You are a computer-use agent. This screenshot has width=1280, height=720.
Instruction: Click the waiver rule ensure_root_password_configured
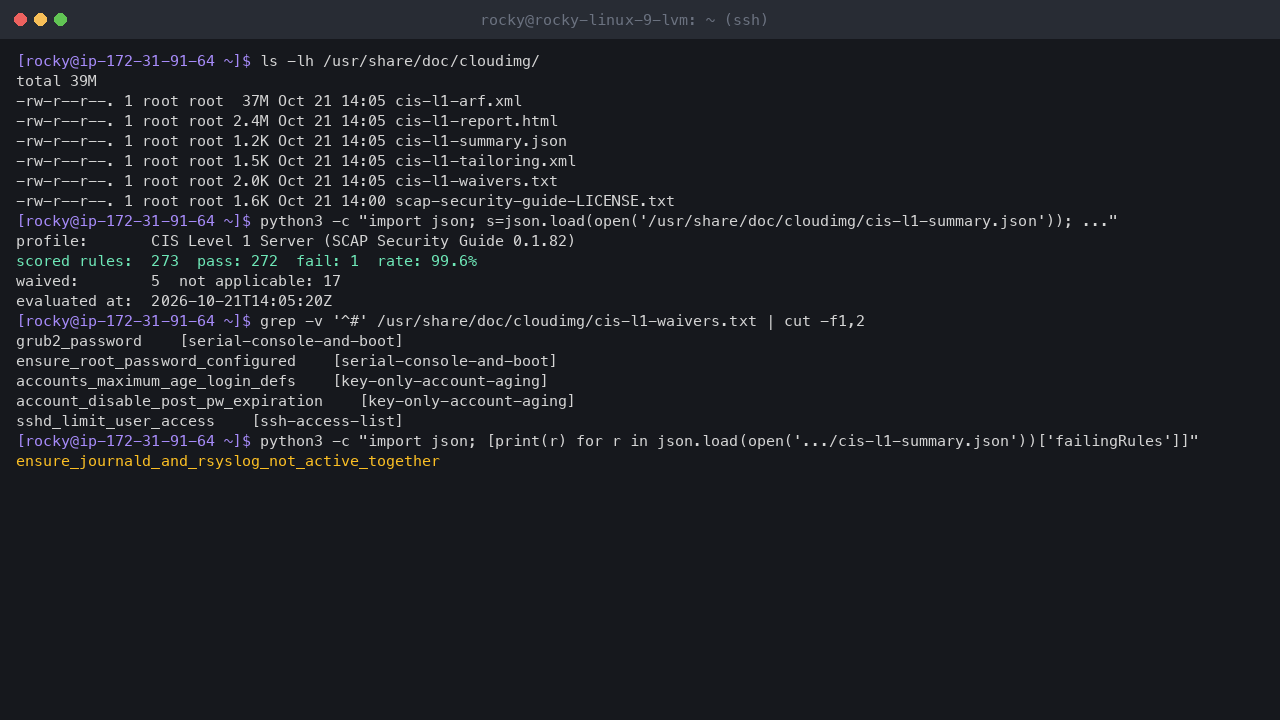(156, 361)
